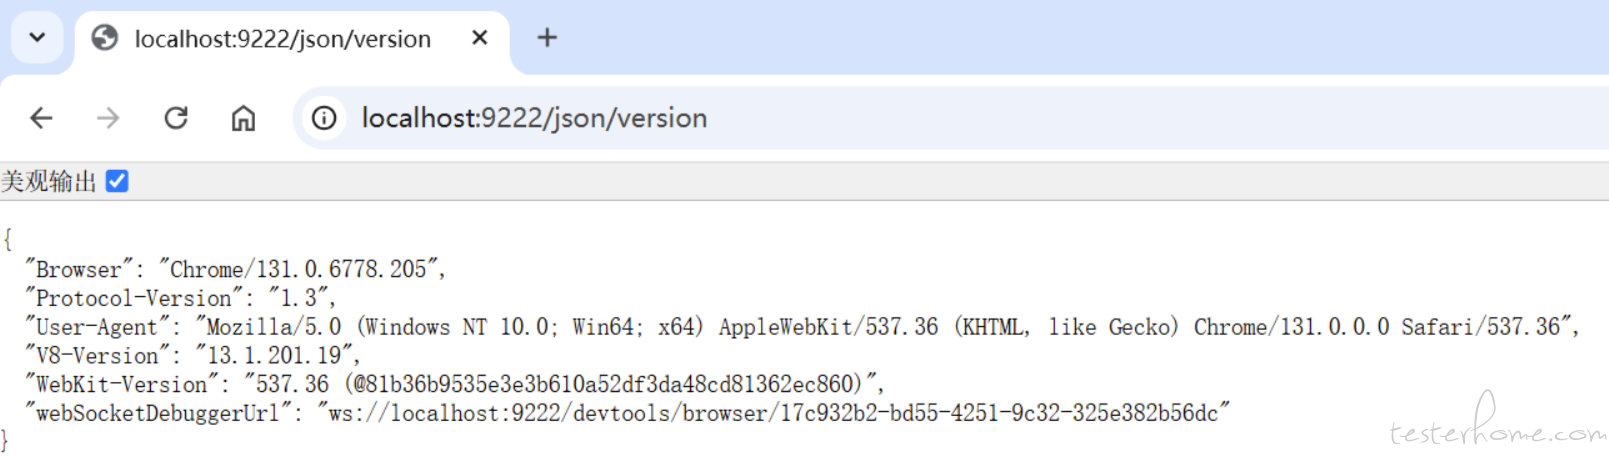Image resolution: width=1609 pixels, height=466 pixels.
Task: Click the "Browser" key in JSON
Action: pyautogui.click(x=79, y=269)
